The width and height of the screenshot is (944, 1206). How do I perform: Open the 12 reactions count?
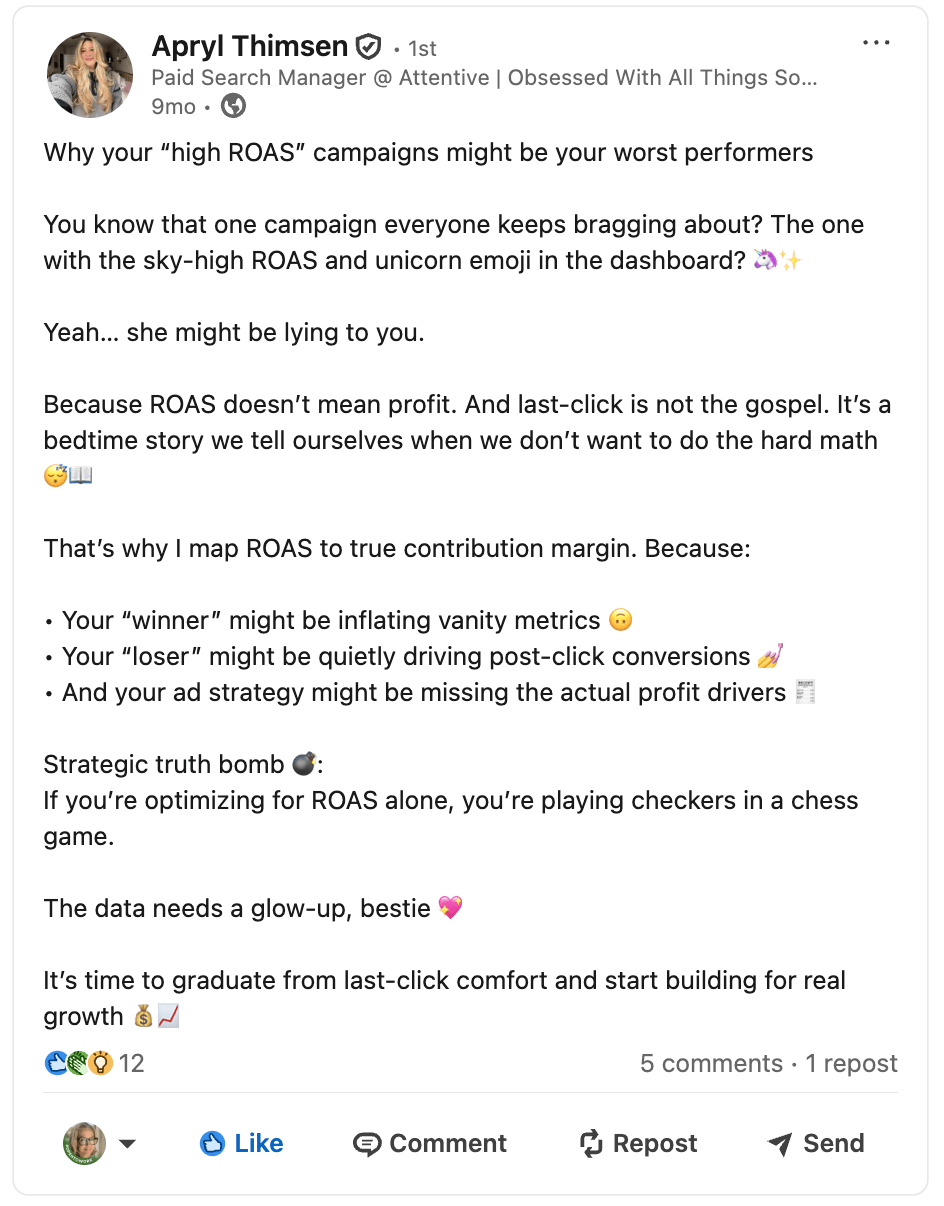[132, 1063]
